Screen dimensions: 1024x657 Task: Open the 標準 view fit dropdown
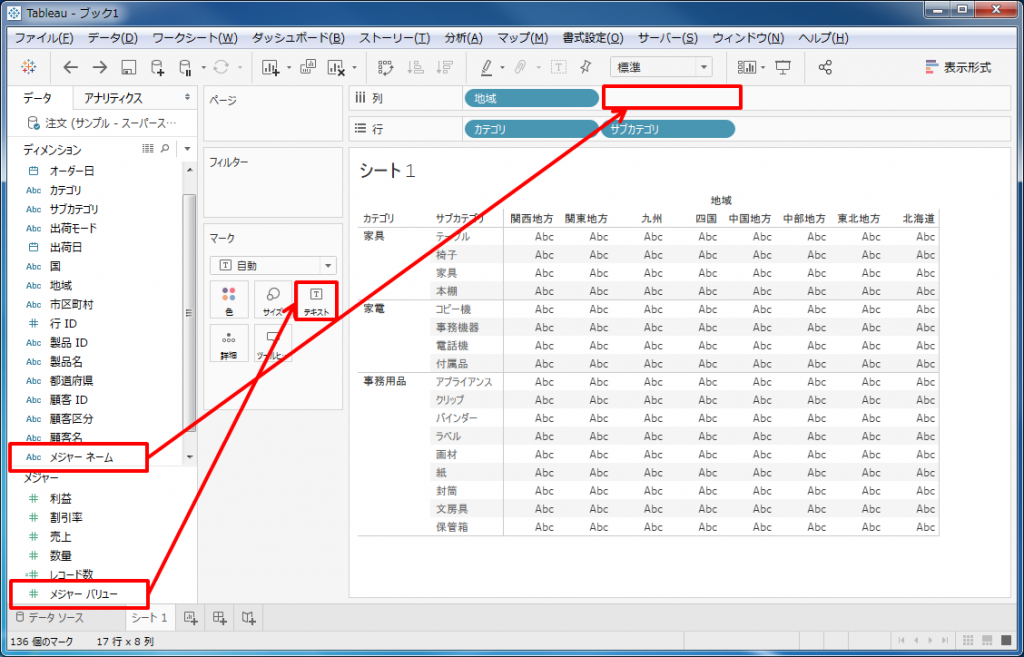click(660, 67)
